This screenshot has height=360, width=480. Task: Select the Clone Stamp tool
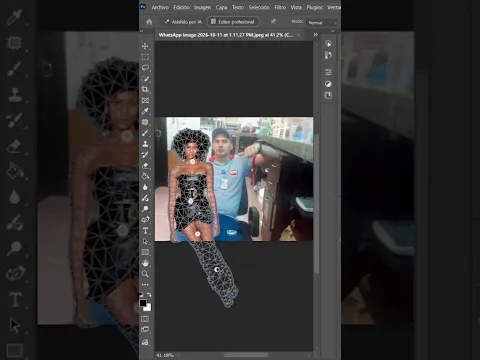[x=145, y=144]
